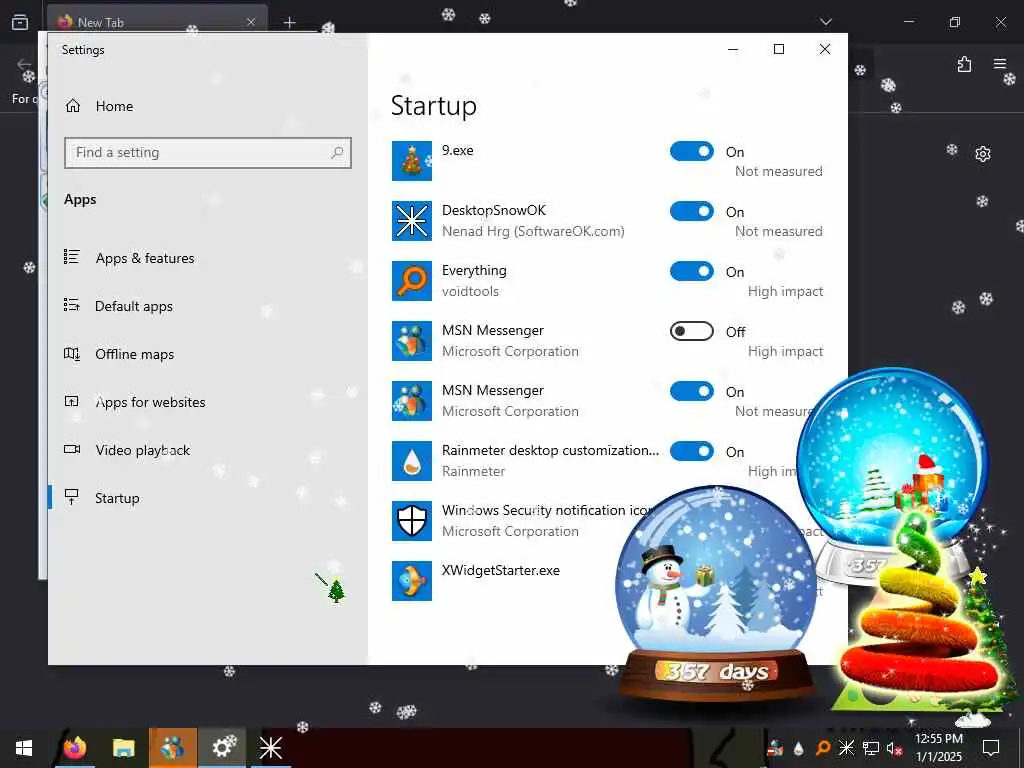Click the Startup page heading
1024x768 pixels.
click(434, 106)
